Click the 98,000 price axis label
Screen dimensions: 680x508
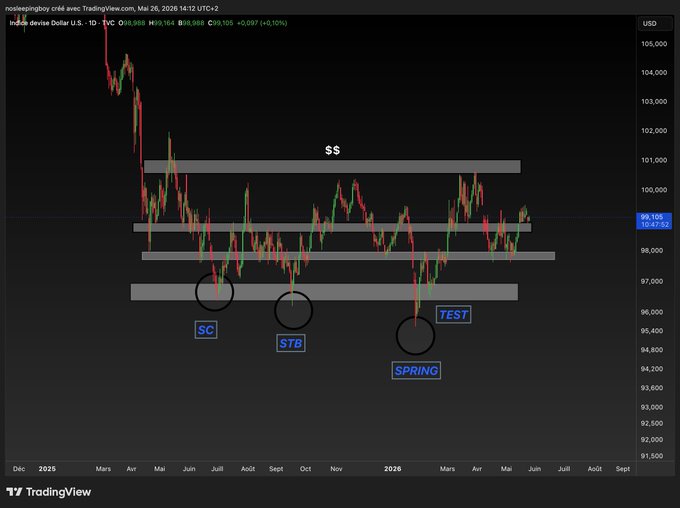click(x=652, y=250)
